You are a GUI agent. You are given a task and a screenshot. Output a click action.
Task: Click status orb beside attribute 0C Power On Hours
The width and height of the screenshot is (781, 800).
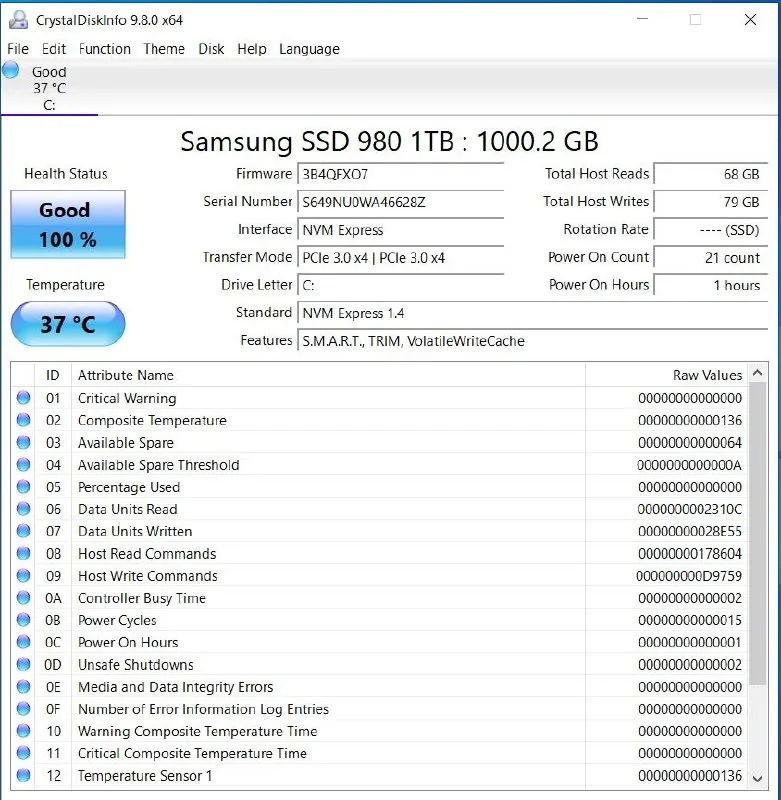pos(23,642)
